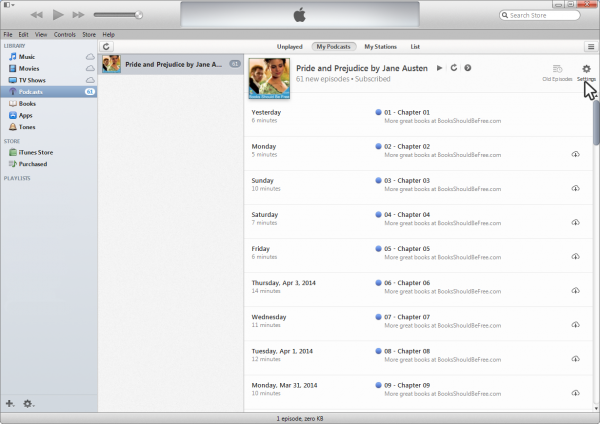The height and width of the screenshot is (424, 600).
Task: Download Chapter 06 via cloud icon
Action: coord(575,290)
